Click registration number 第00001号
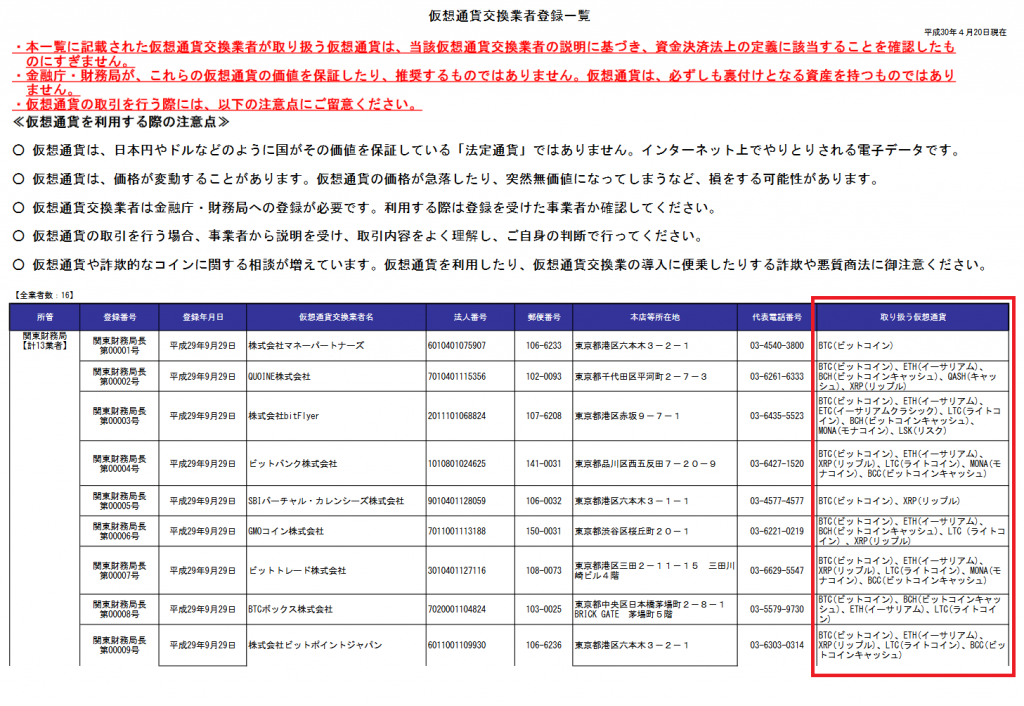This screenshot has width=1024, height=706. click(x=120, y=351)
